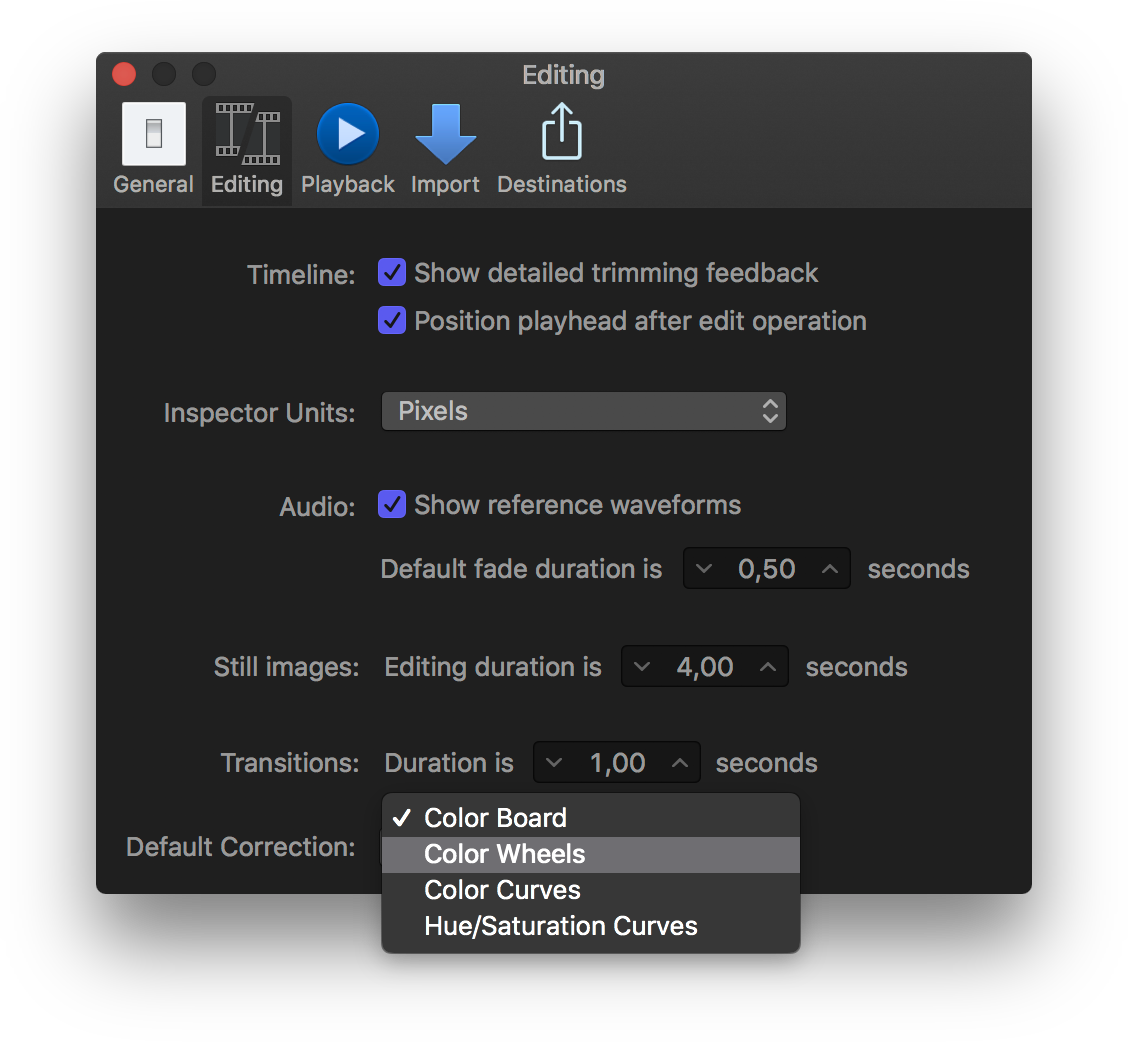This screenshot has height=1042, width=1128.
Task: Choose Color Board from correction menu
Action: pyautogui.click(x=591, y=818)
